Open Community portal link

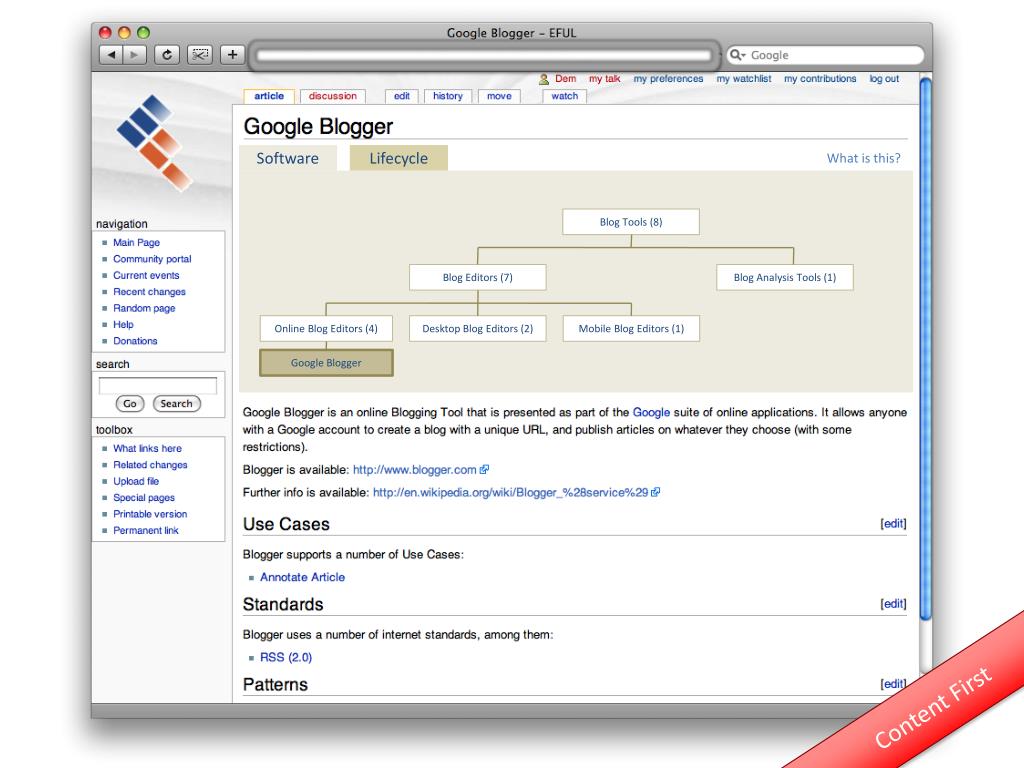(152, 259)
